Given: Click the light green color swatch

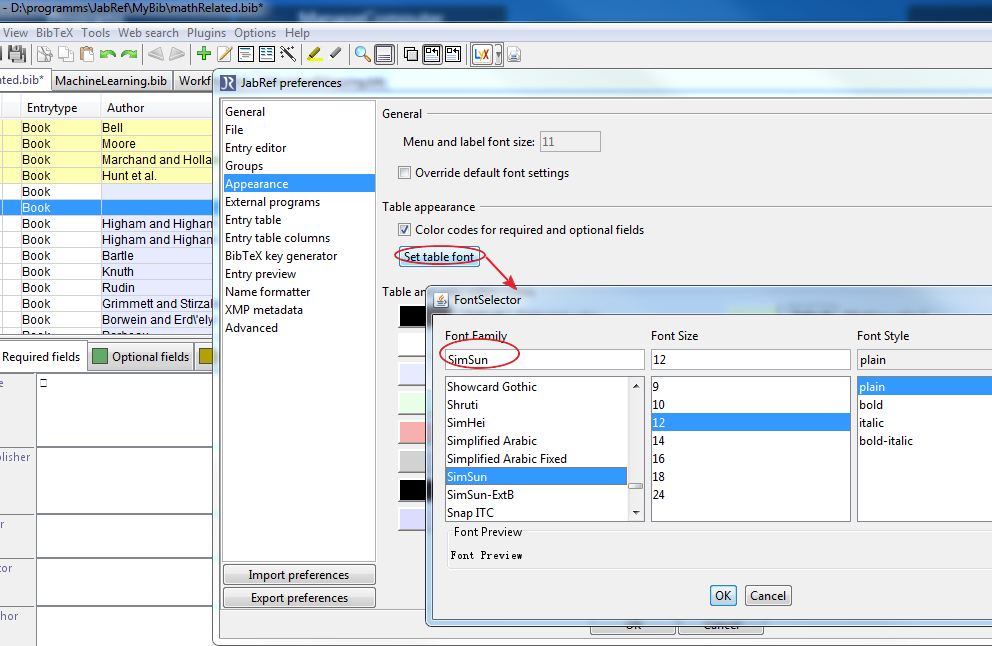Looking at the screenshot, I should pos(412,403).
